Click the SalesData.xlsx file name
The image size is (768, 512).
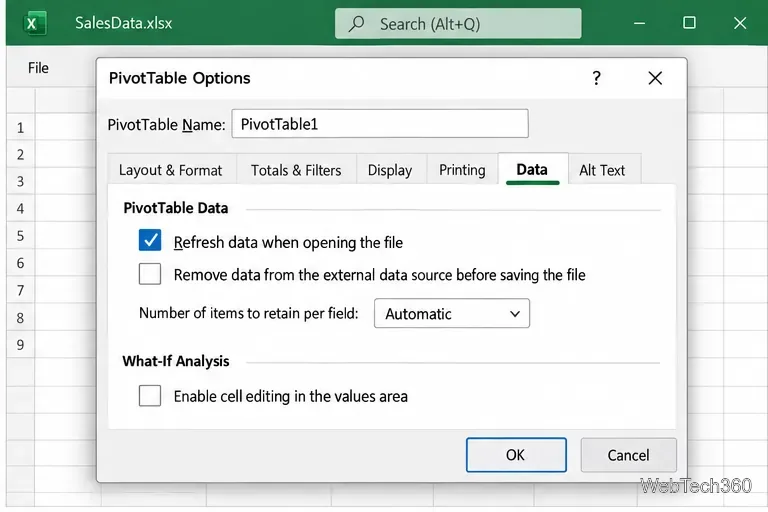tap(123, 23)
